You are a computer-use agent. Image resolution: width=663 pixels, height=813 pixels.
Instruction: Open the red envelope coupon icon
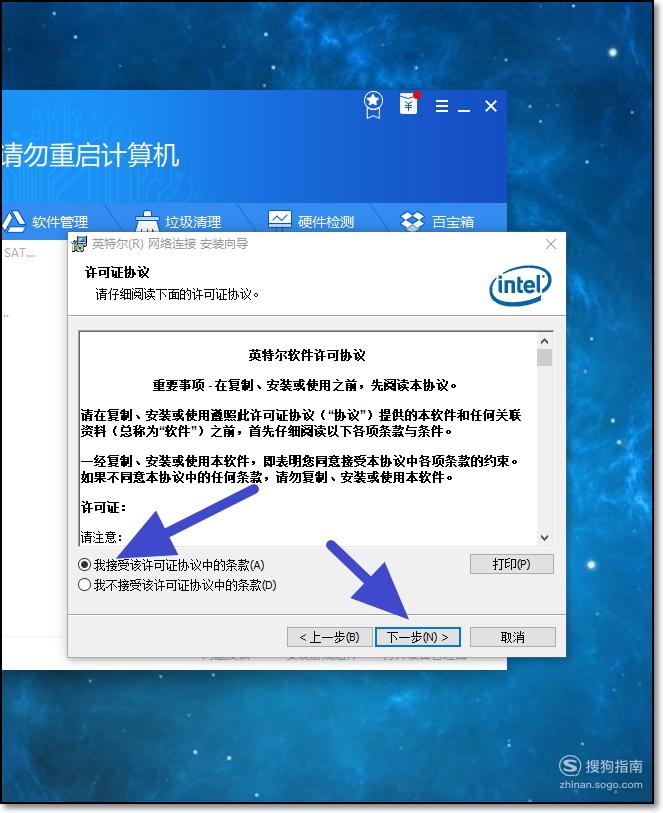coord(408,103)
